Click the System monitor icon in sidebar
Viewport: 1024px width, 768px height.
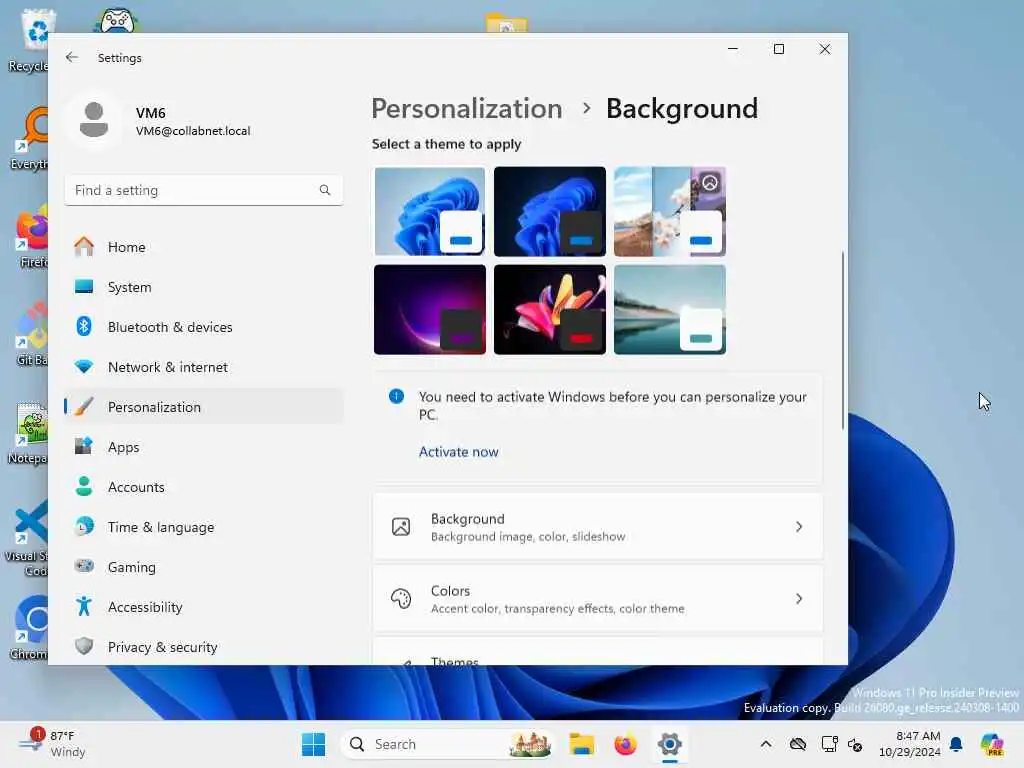pyautogui.click(x=84, y=287)
